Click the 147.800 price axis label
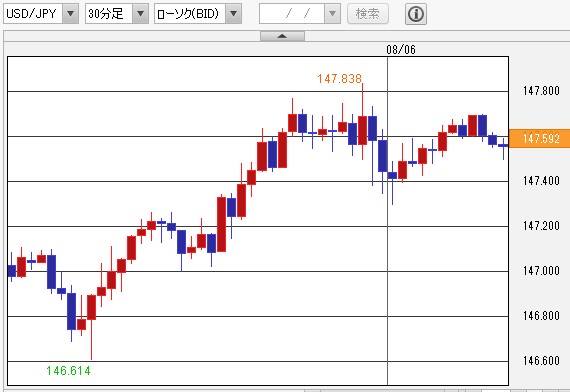The image size is (570, 392). (x=541, y=91)
